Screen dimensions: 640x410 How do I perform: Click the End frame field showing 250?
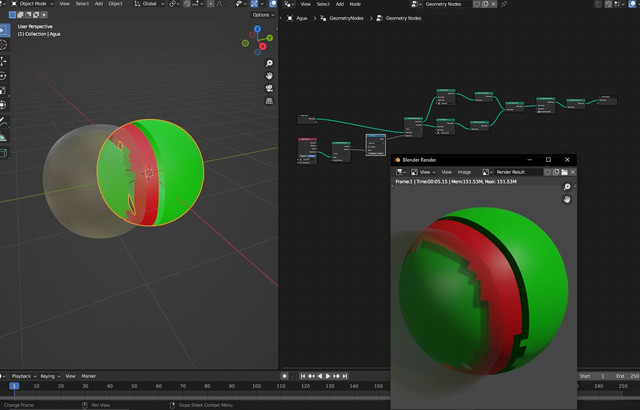point(627,376)
